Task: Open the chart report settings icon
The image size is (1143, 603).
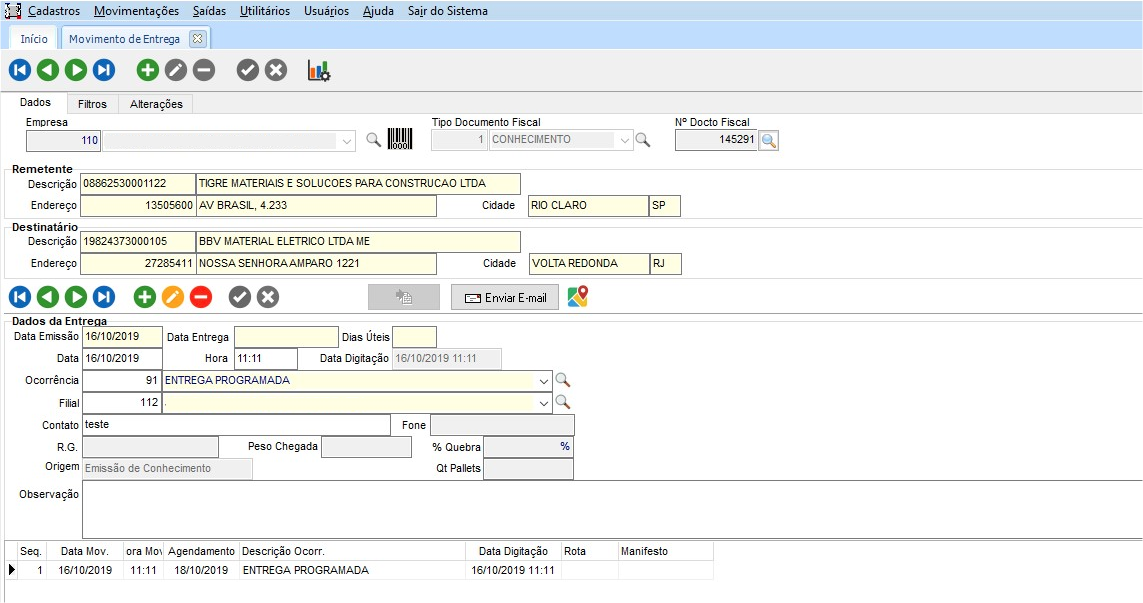Action: (x=319, y=70)
